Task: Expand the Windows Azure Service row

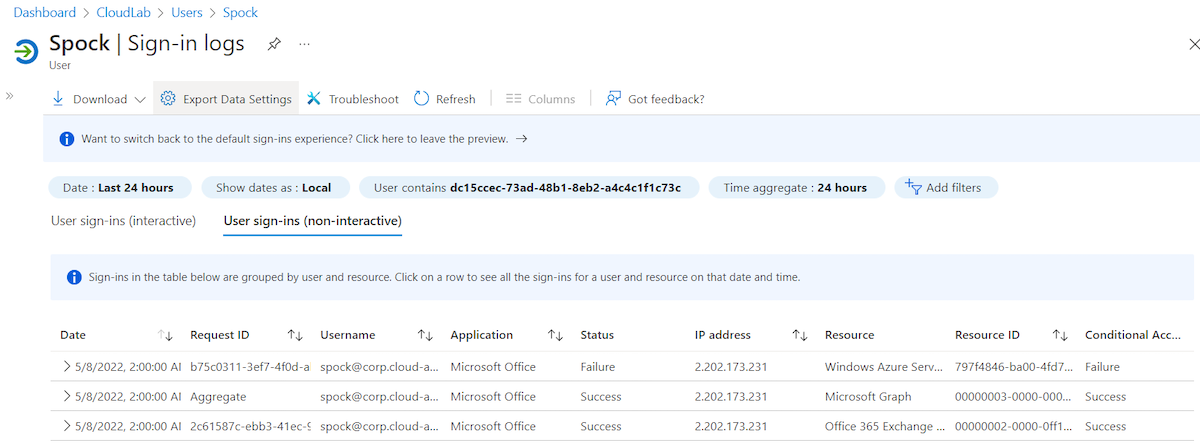Action: (67, 367)
